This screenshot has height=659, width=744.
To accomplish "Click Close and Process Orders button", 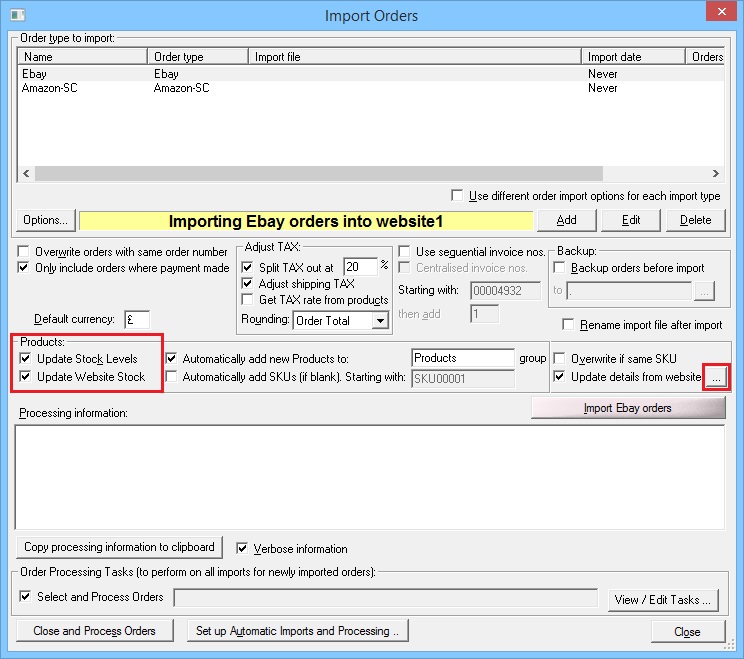I will tap(94, 631).
